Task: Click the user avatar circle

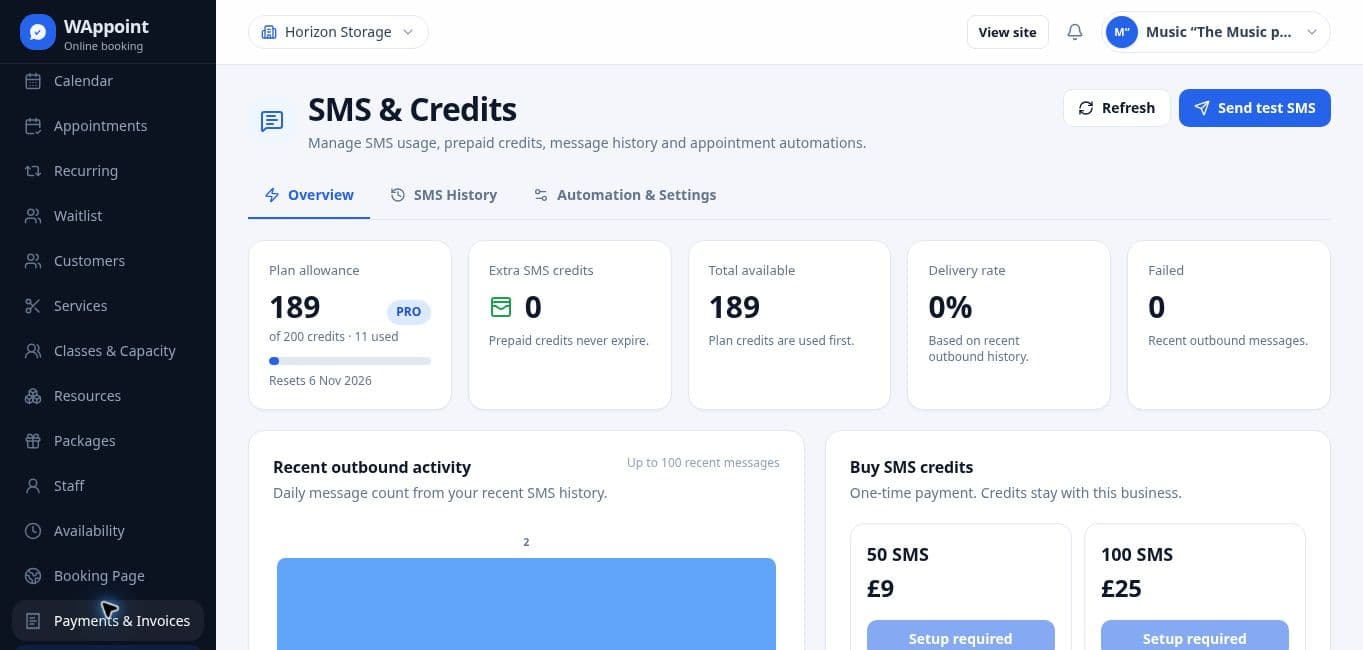Action: click(x=1122, y=32)
